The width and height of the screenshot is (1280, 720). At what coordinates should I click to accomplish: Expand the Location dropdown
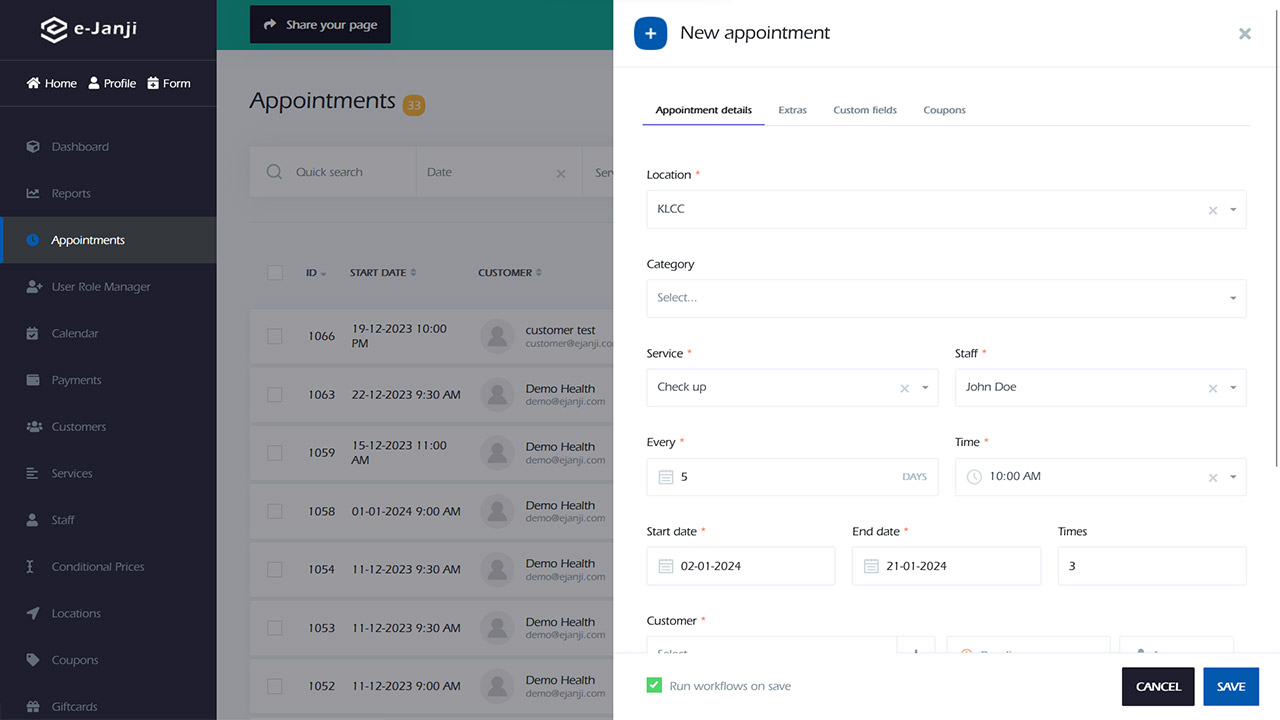1233,210
